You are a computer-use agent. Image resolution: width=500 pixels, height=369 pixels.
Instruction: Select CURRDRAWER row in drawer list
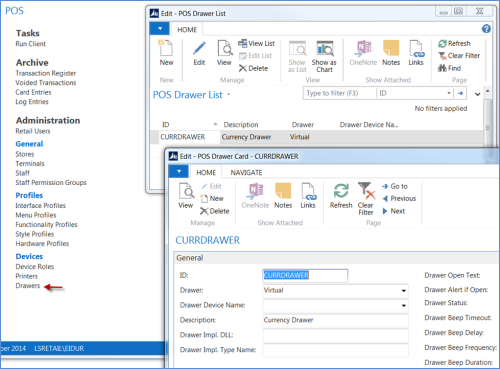point(316,137)
